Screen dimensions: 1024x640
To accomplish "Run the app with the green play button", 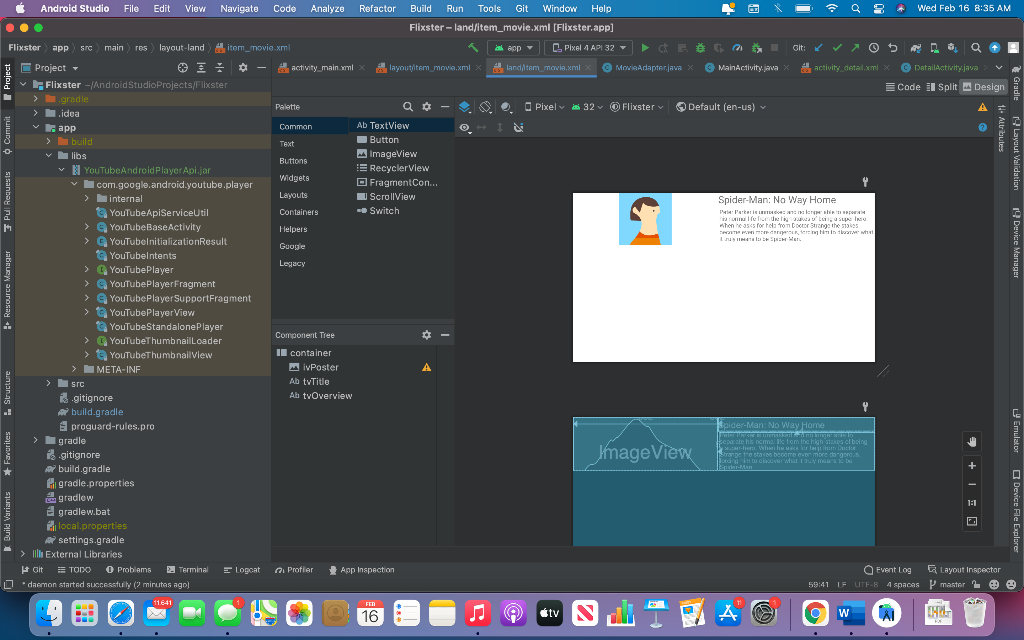I will pos(645,48).
